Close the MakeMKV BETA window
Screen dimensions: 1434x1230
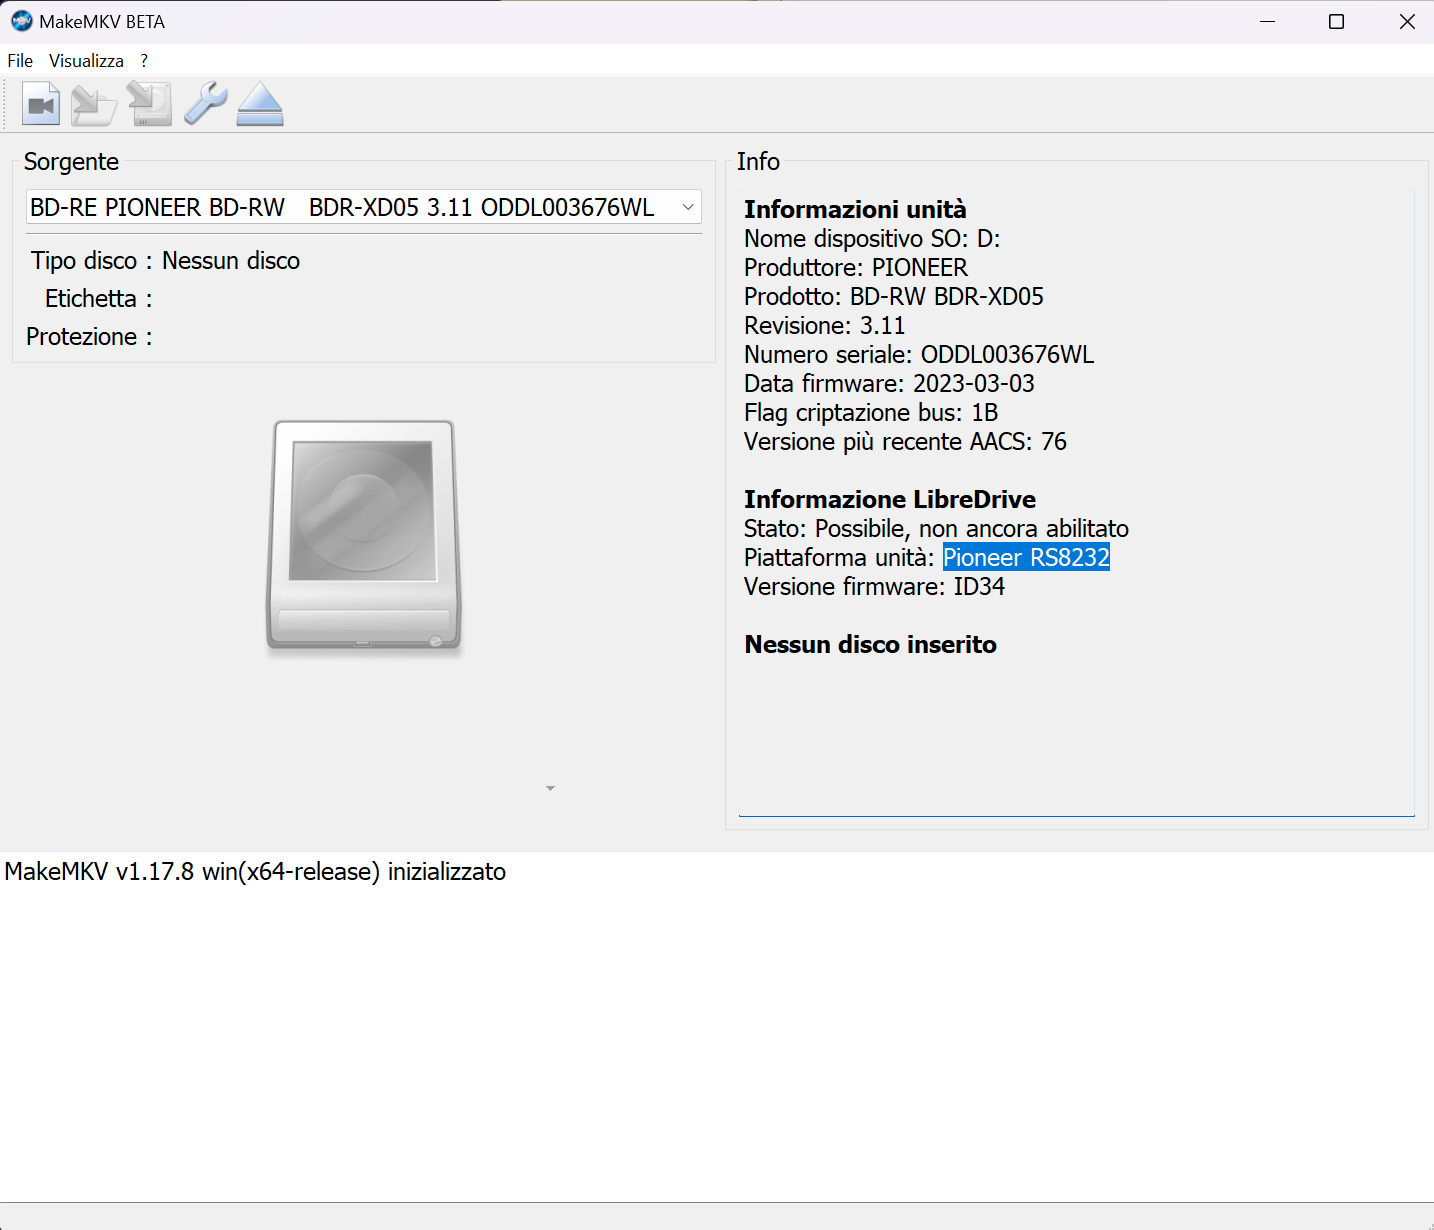click(1406, 21)
